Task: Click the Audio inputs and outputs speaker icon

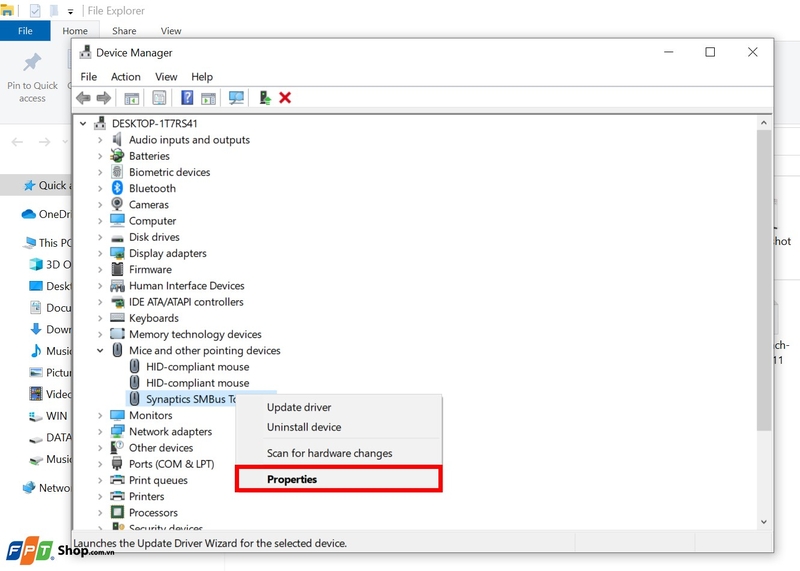Action: point(117,139)
